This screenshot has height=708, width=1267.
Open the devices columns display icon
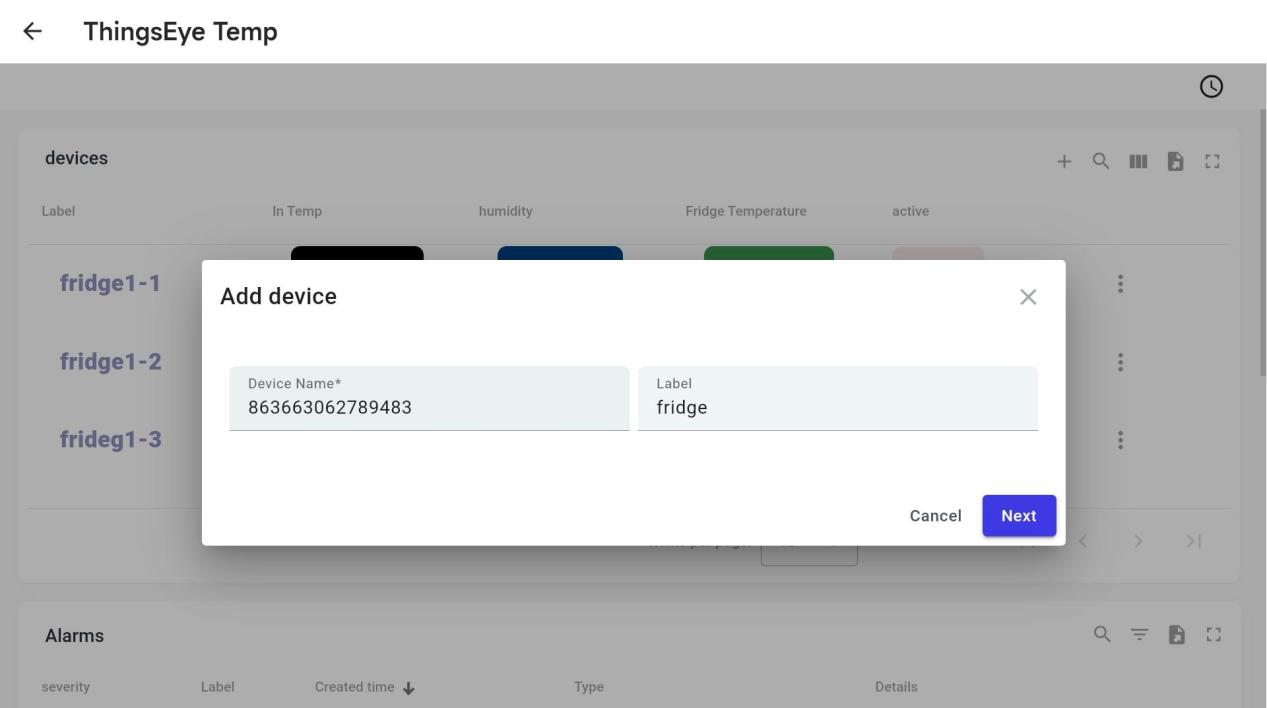1137,161
